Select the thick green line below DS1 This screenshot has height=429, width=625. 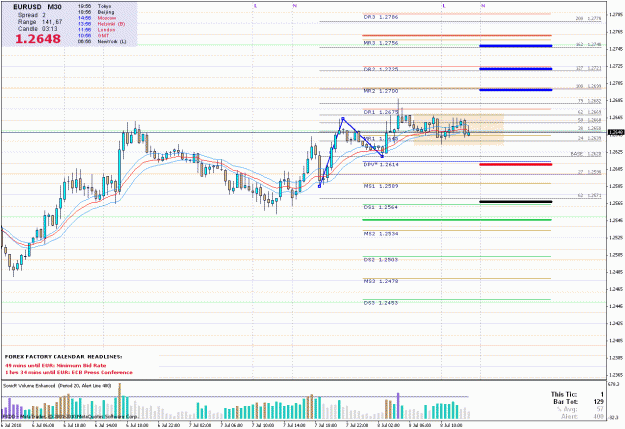[457, 220]
